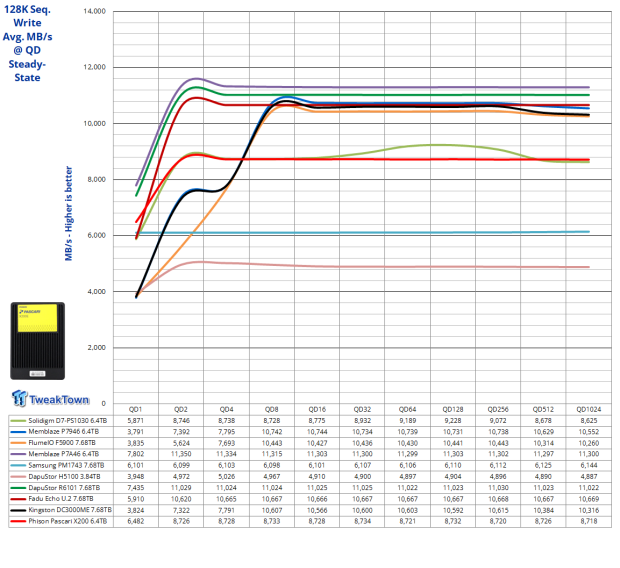Click the QD1 column header
This screenshot has height=568, width=620.
point(136,409)
